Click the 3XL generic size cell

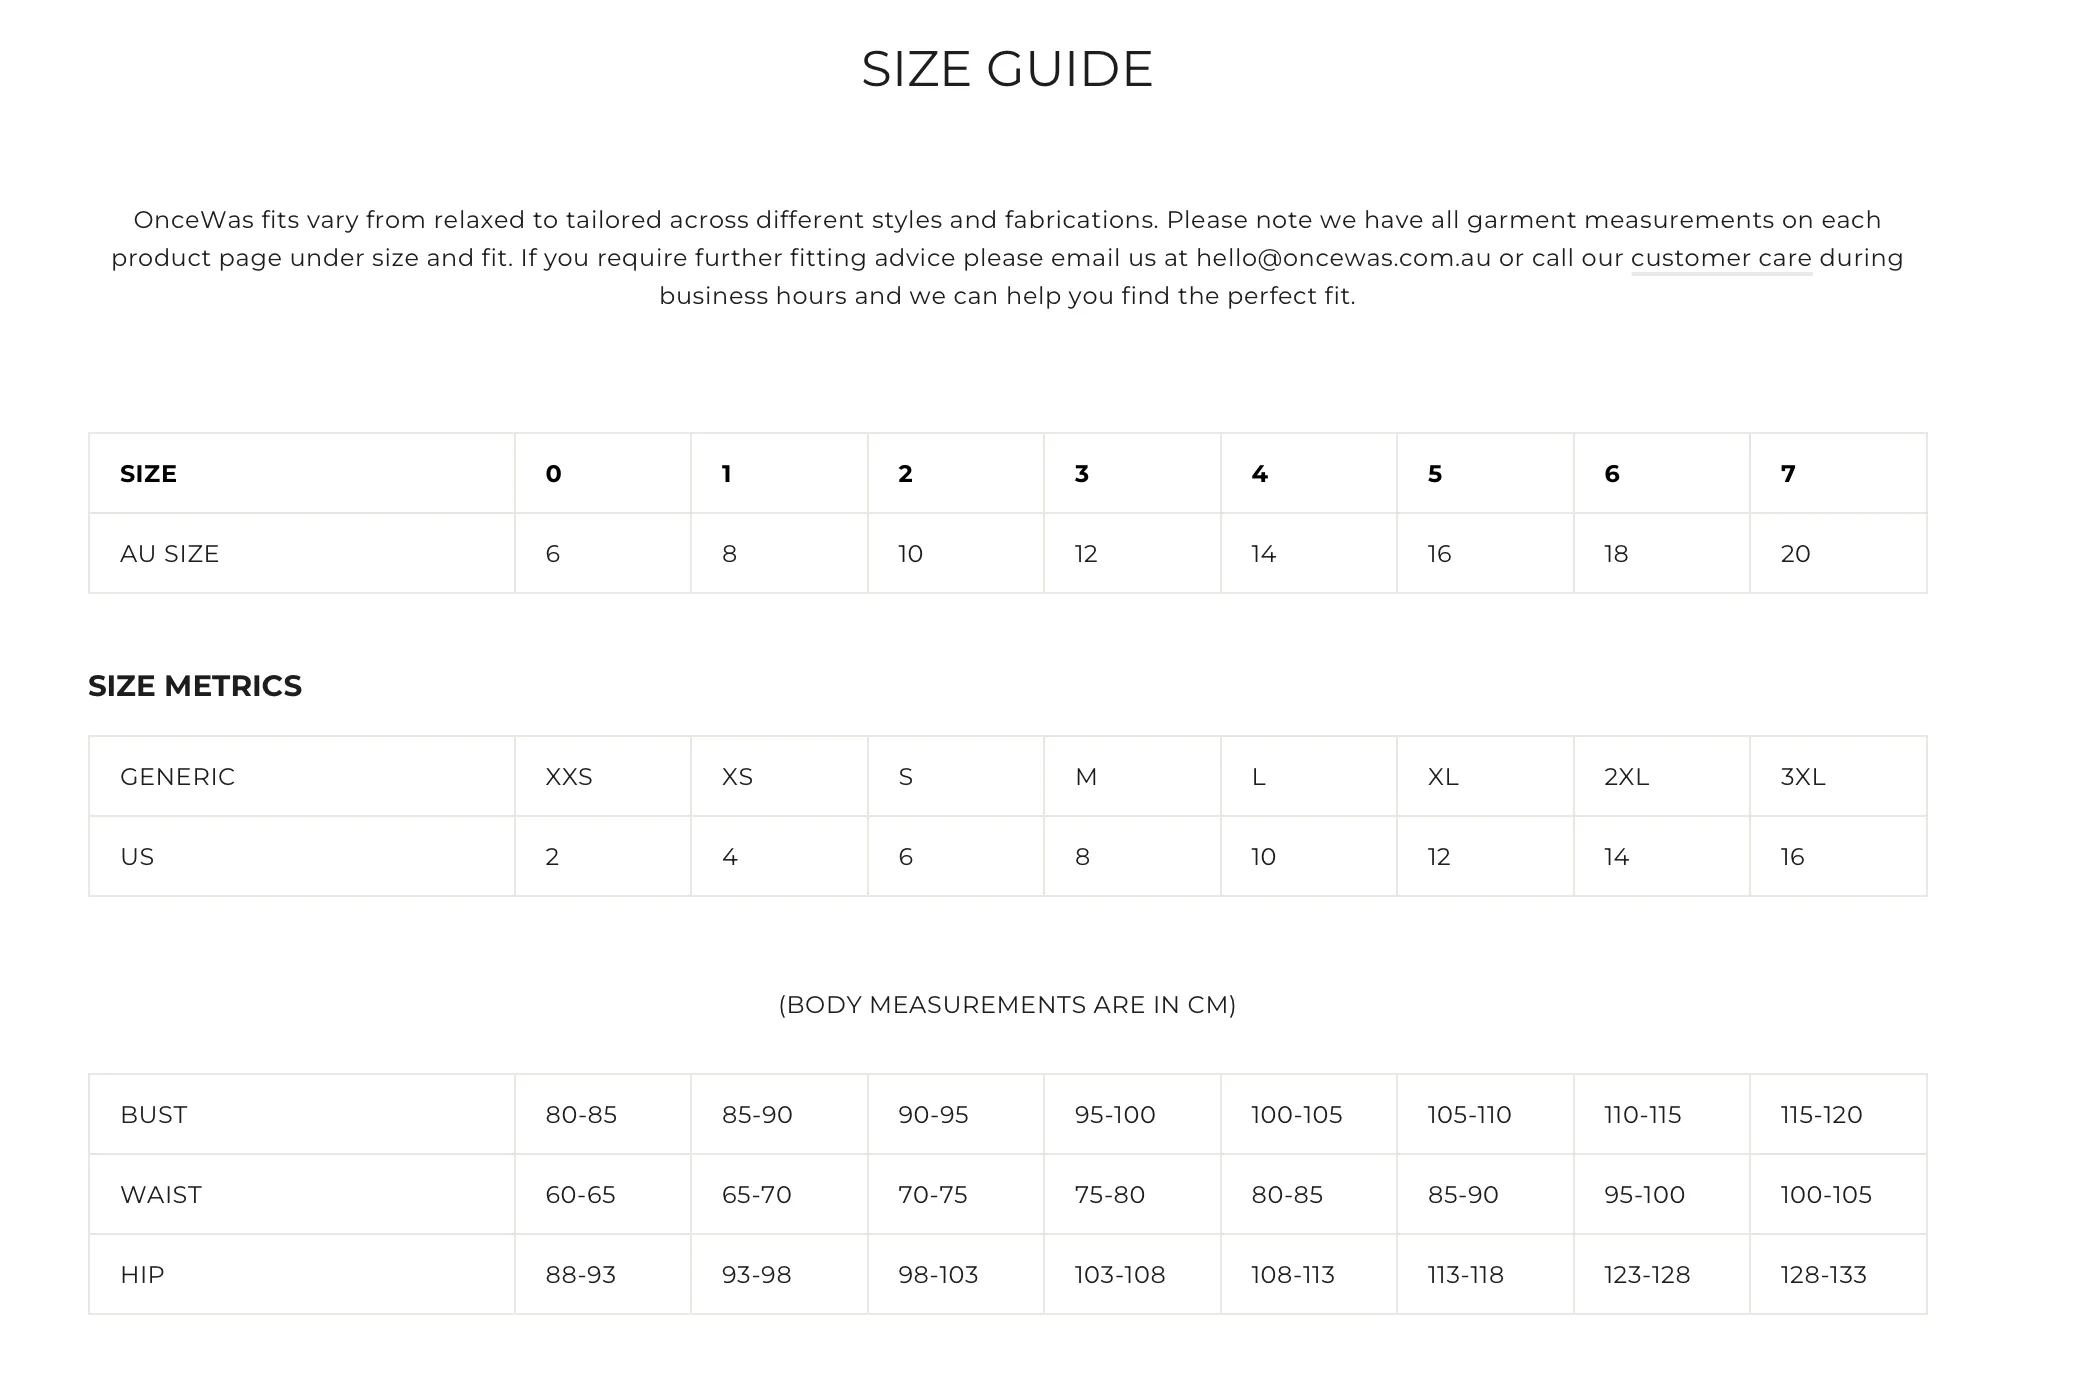(1838, 776)
